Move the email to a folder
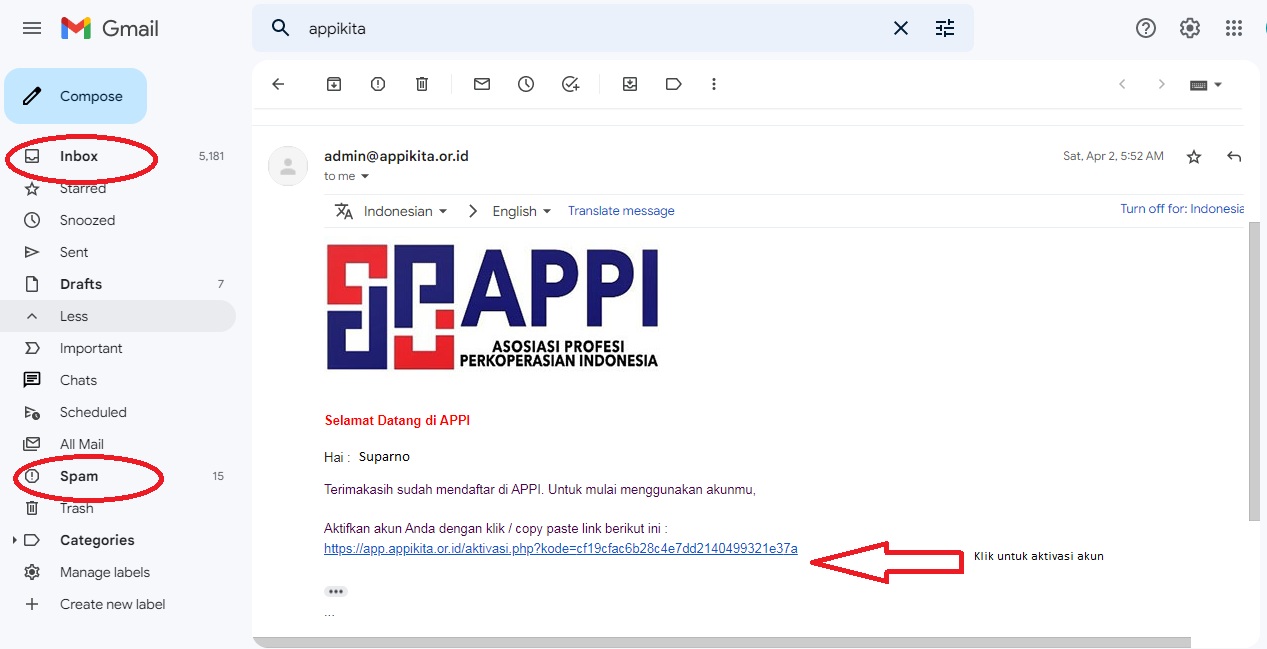 click(630, 84)
